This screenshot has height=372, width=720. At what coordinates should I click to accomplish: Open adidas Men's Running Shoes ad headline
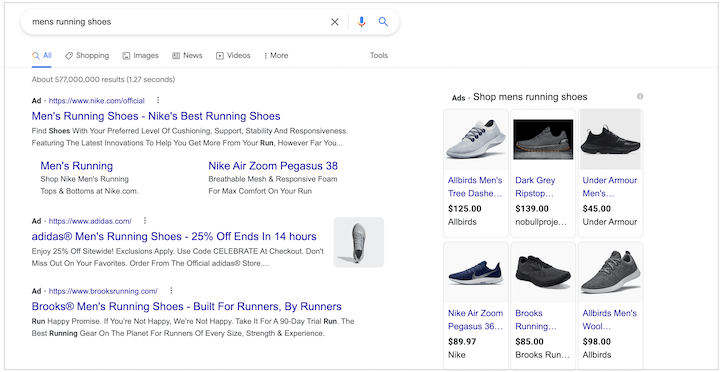pos(174,237)
